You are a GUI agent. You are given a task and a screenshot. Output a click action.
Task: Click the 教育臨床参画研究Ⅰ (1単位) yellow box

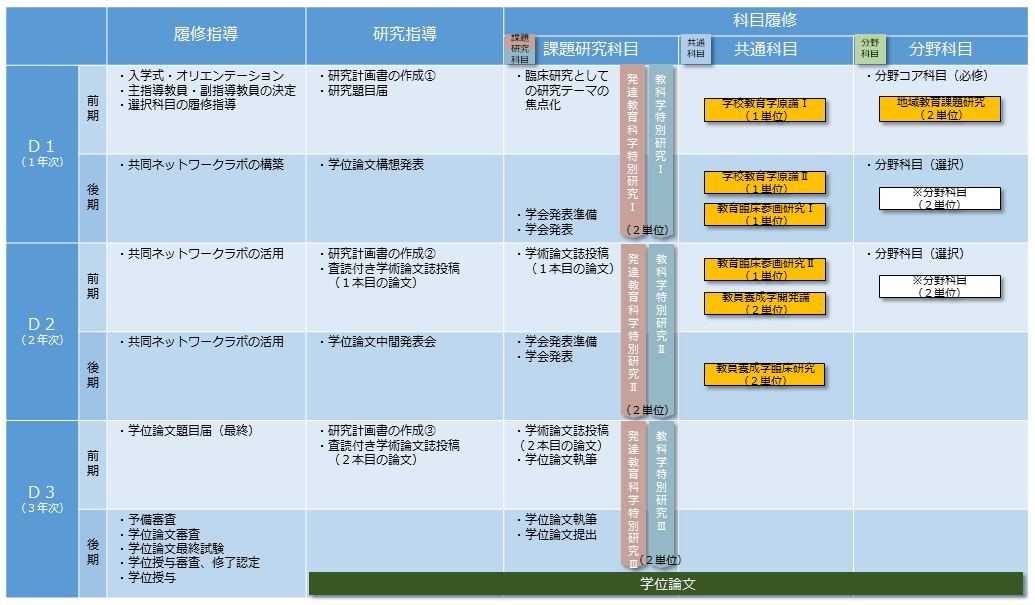[x=764, y=214]
